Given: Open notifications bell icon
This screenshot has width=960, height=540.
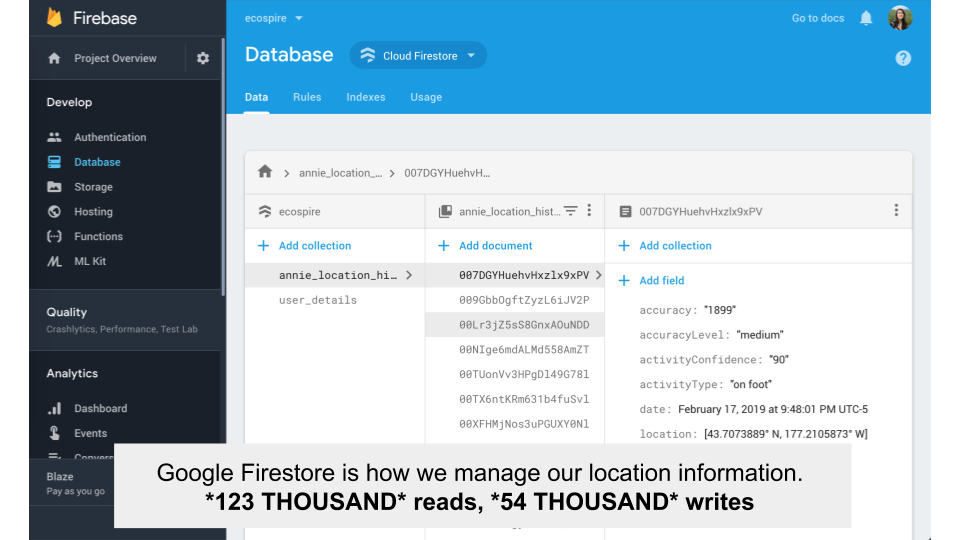Looking at the screenshot, I should [866, 18].
